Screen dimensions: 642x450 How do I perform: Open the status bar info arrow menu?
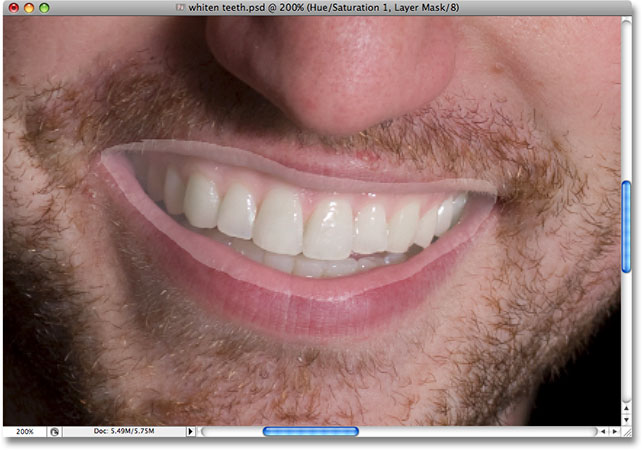point(190,432)
